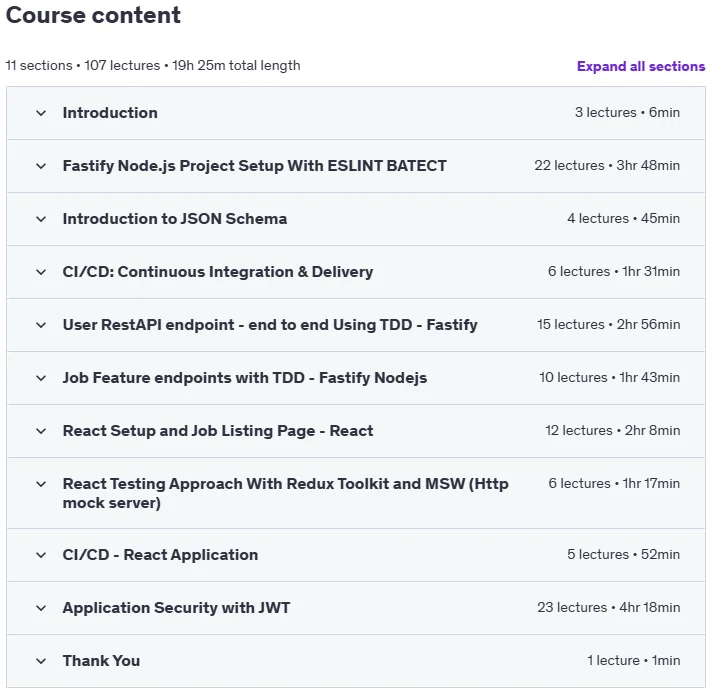Expand Application Security with JWT chevron
The width and height of the screenshot is (711, 697).
[x=41, y=608]
